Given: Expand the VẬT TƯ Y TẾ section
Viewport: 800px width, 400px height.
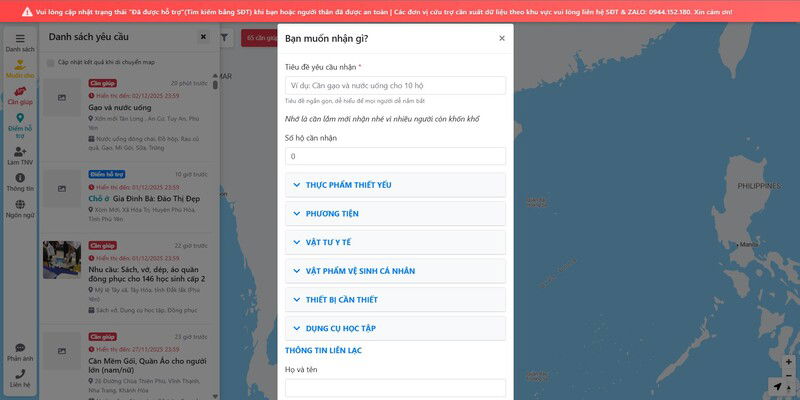Looking at the screenshot, I should point(395,242).
